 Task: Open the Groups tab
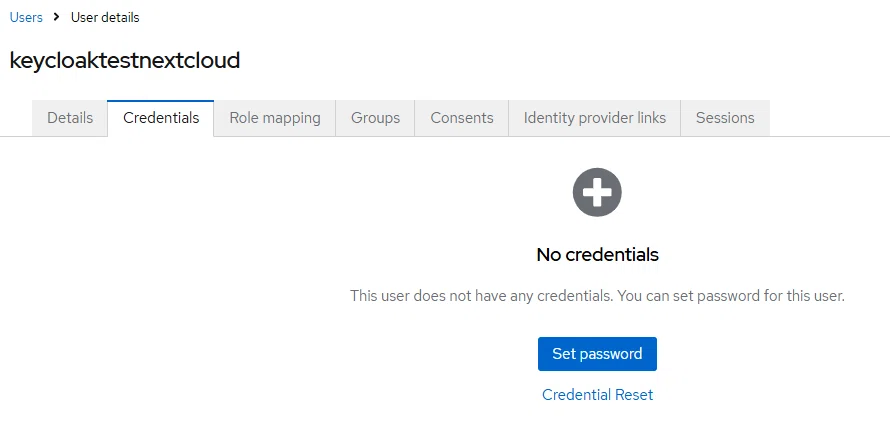coord(375,118)
